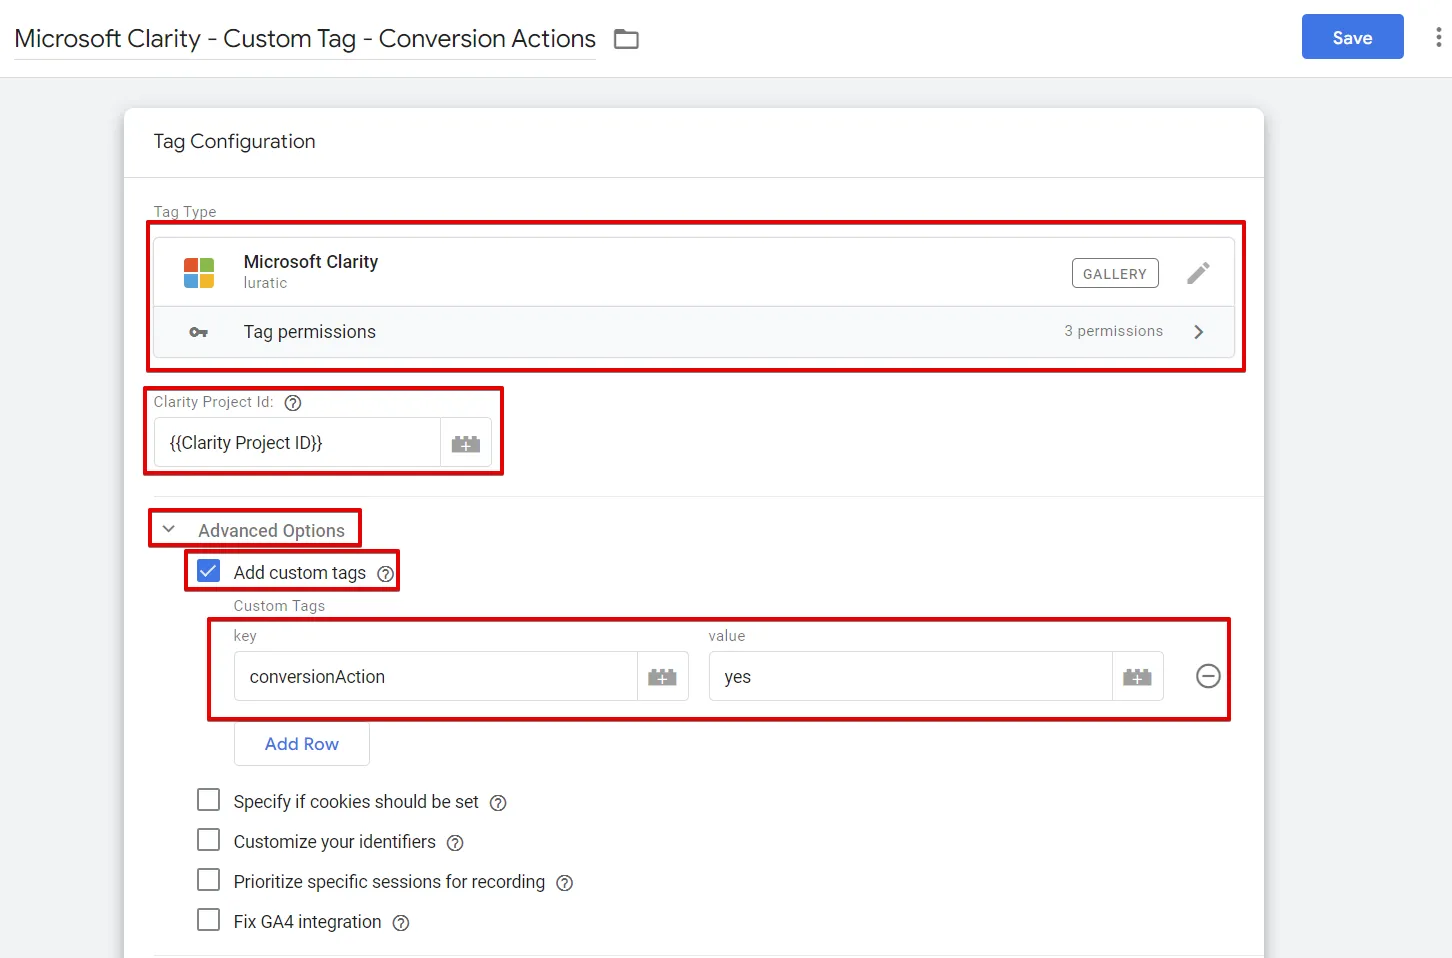1452x958 pixels.
Task: Click the Add Row button
Action: coord(302,744)
